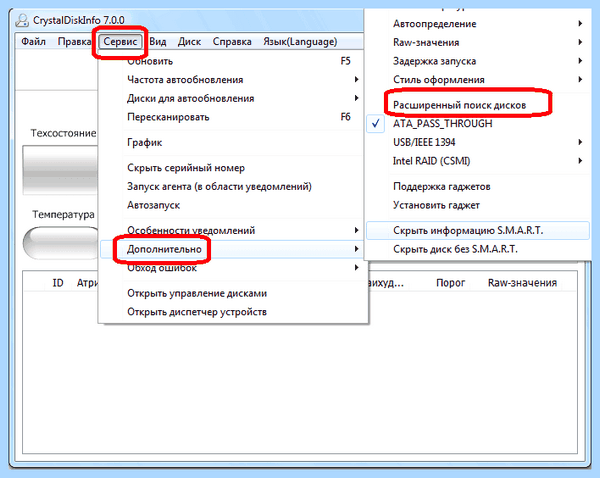Click the CrystalDiskInfo title bar icon
This screenshot has height=478, width=600.
click(22, 20)
